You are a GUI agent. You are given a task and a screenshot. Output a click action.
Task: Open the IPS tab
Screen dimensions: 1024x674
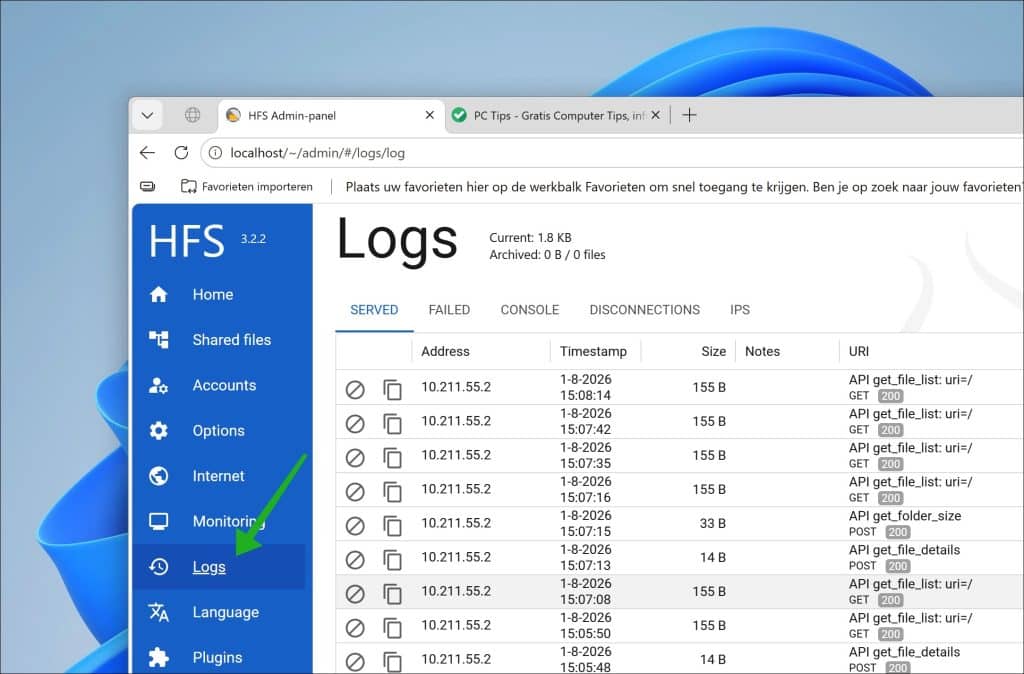(x=740, y=310)
